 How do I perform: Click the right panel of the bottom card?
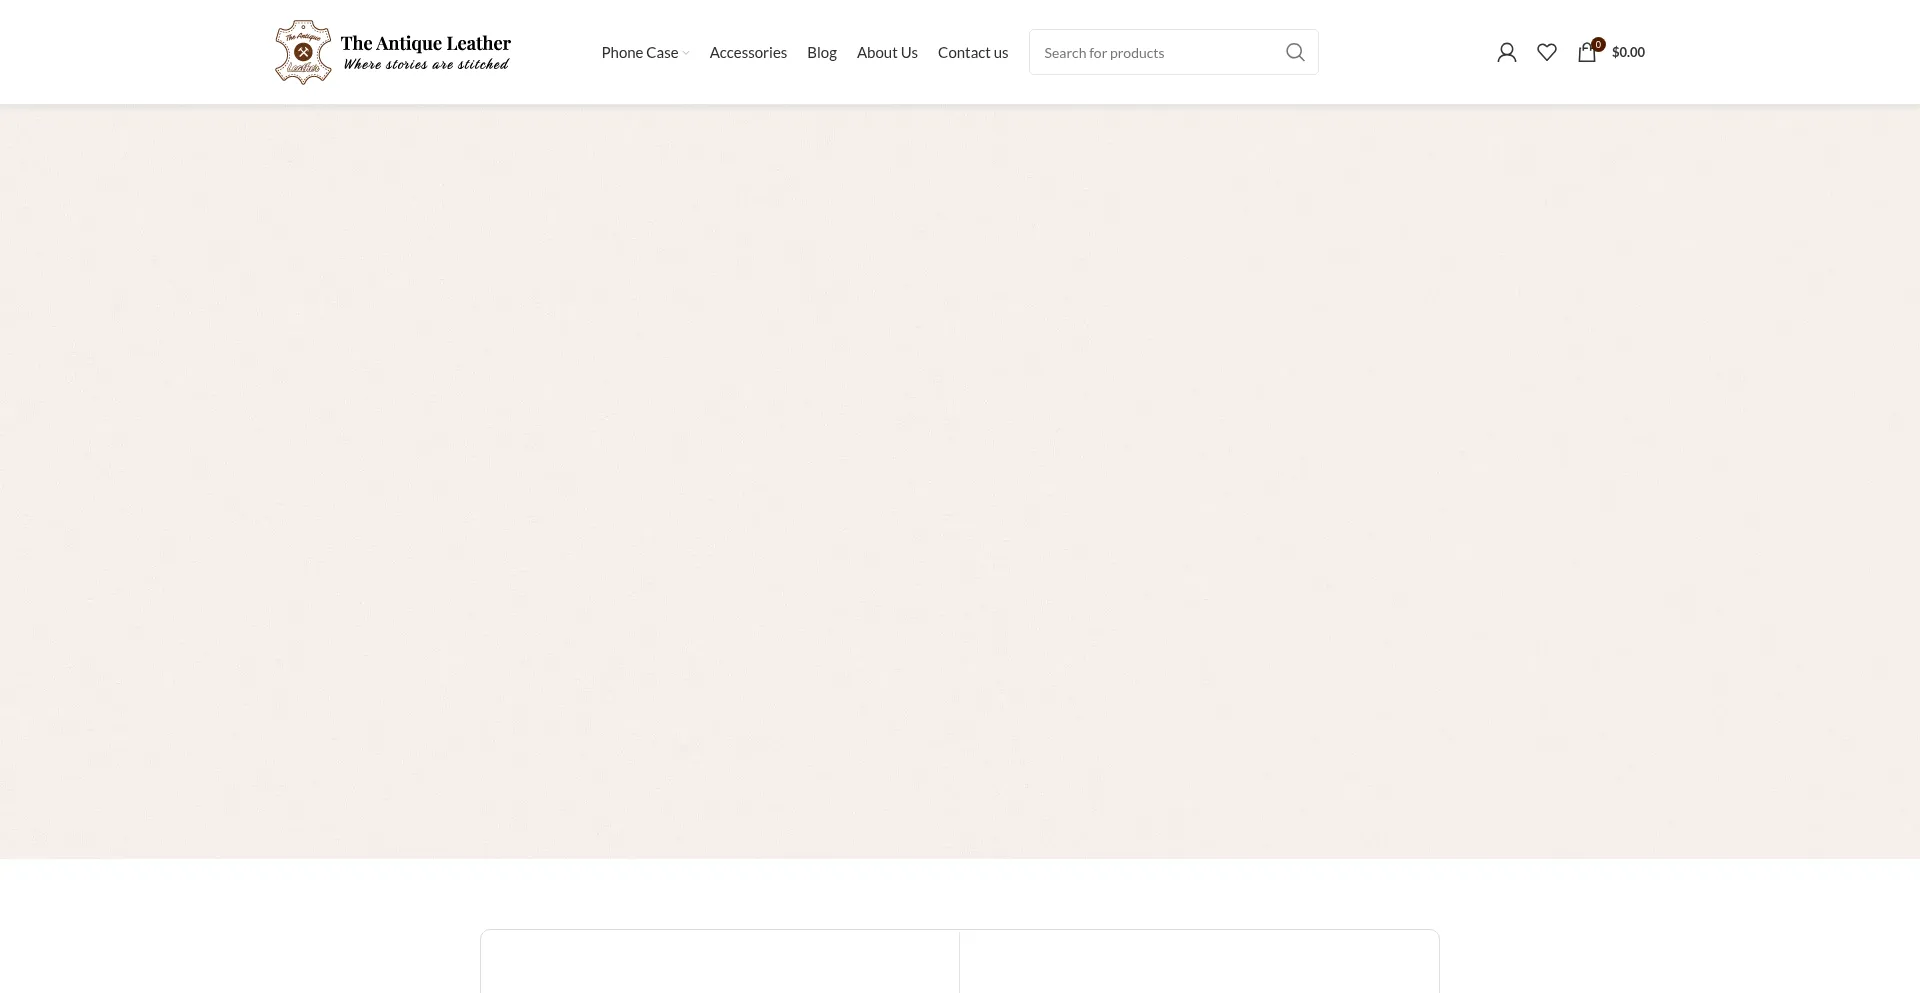pyautogui.click(x=1199, y=962)
